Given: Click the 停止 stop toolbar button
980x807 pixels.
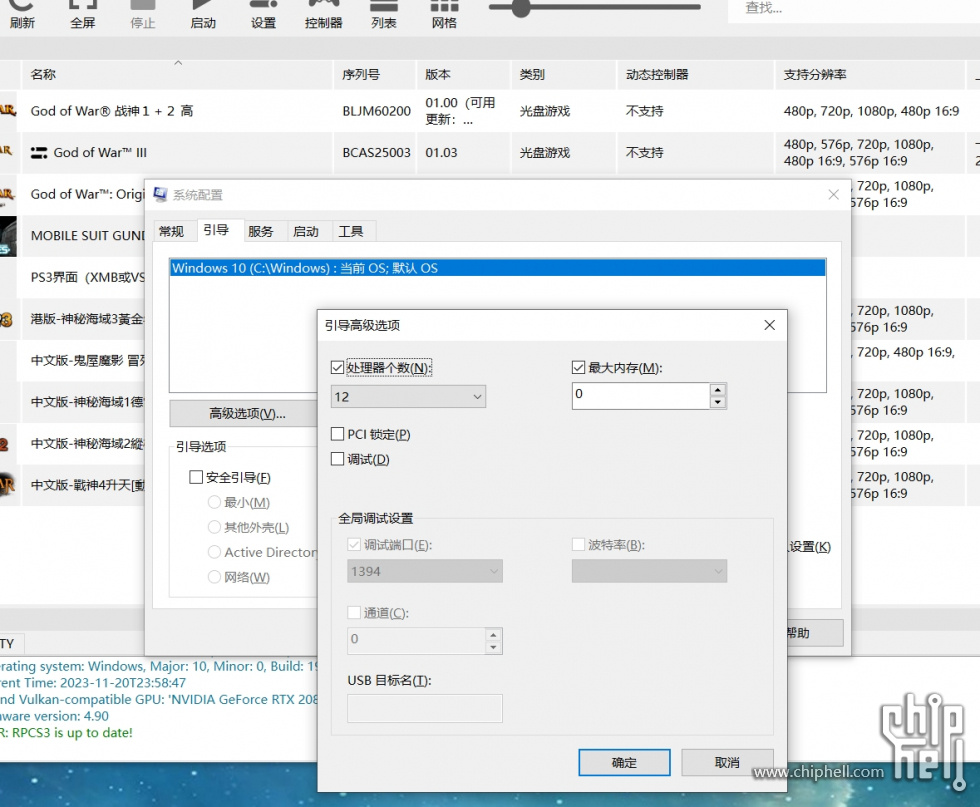Looking at the screenshot, I should pos(142,15).
